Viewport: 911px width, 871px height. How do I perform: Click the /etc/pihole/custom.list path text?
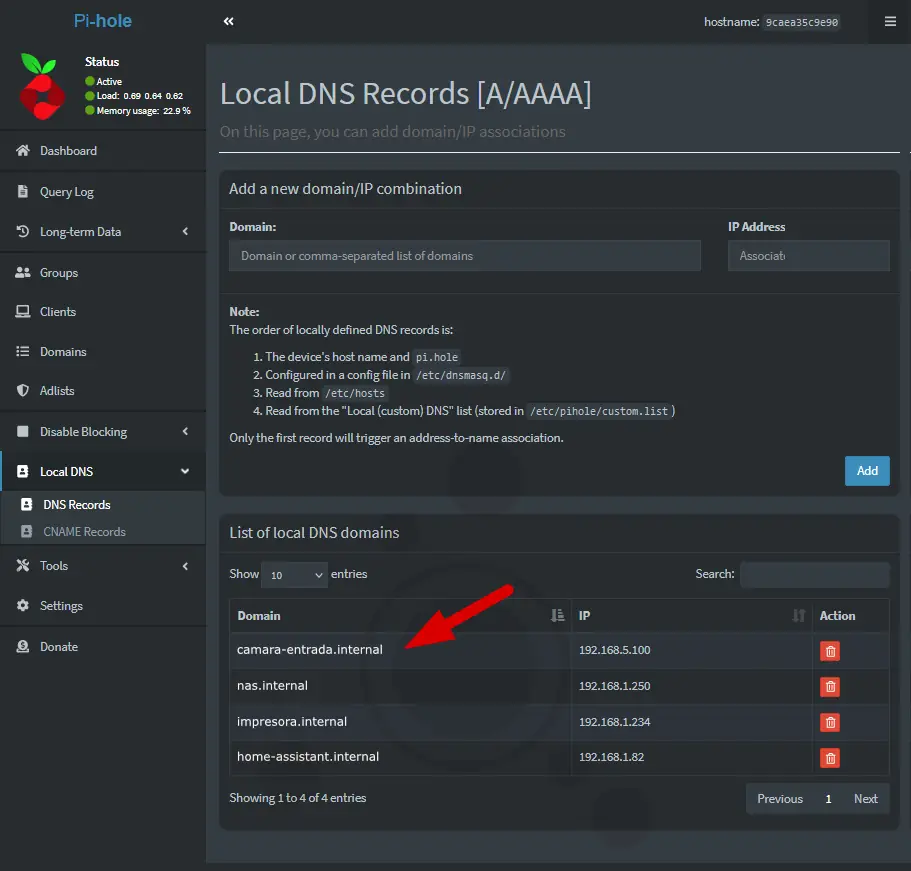pos(599,411)
